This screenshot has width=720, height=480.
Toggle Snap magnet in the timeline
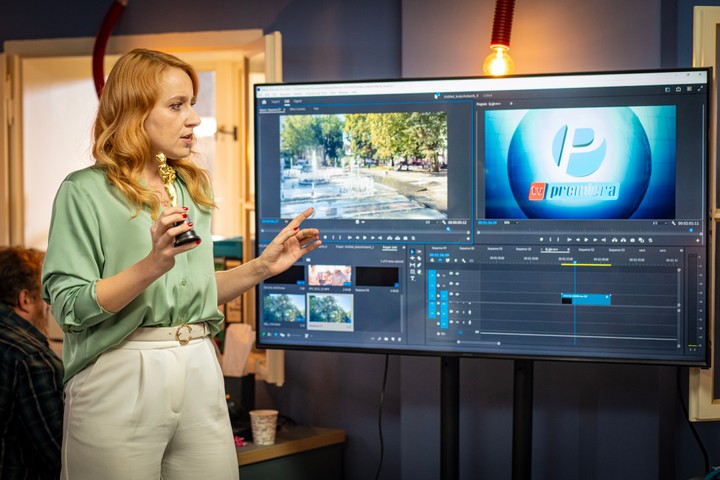(x=438, y=262)
